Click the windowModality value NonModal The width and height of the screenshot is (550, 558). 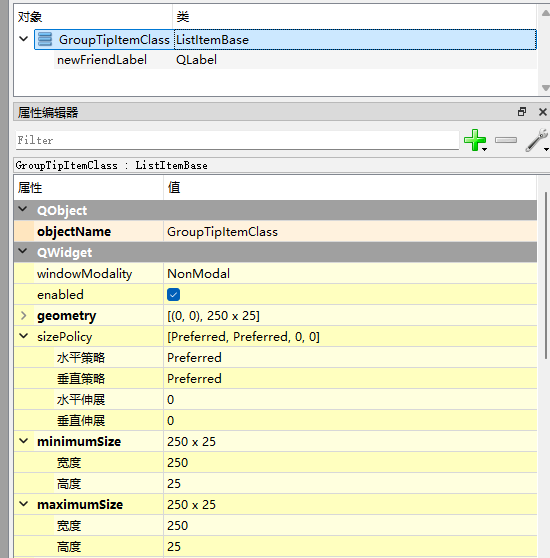(199, 274)
